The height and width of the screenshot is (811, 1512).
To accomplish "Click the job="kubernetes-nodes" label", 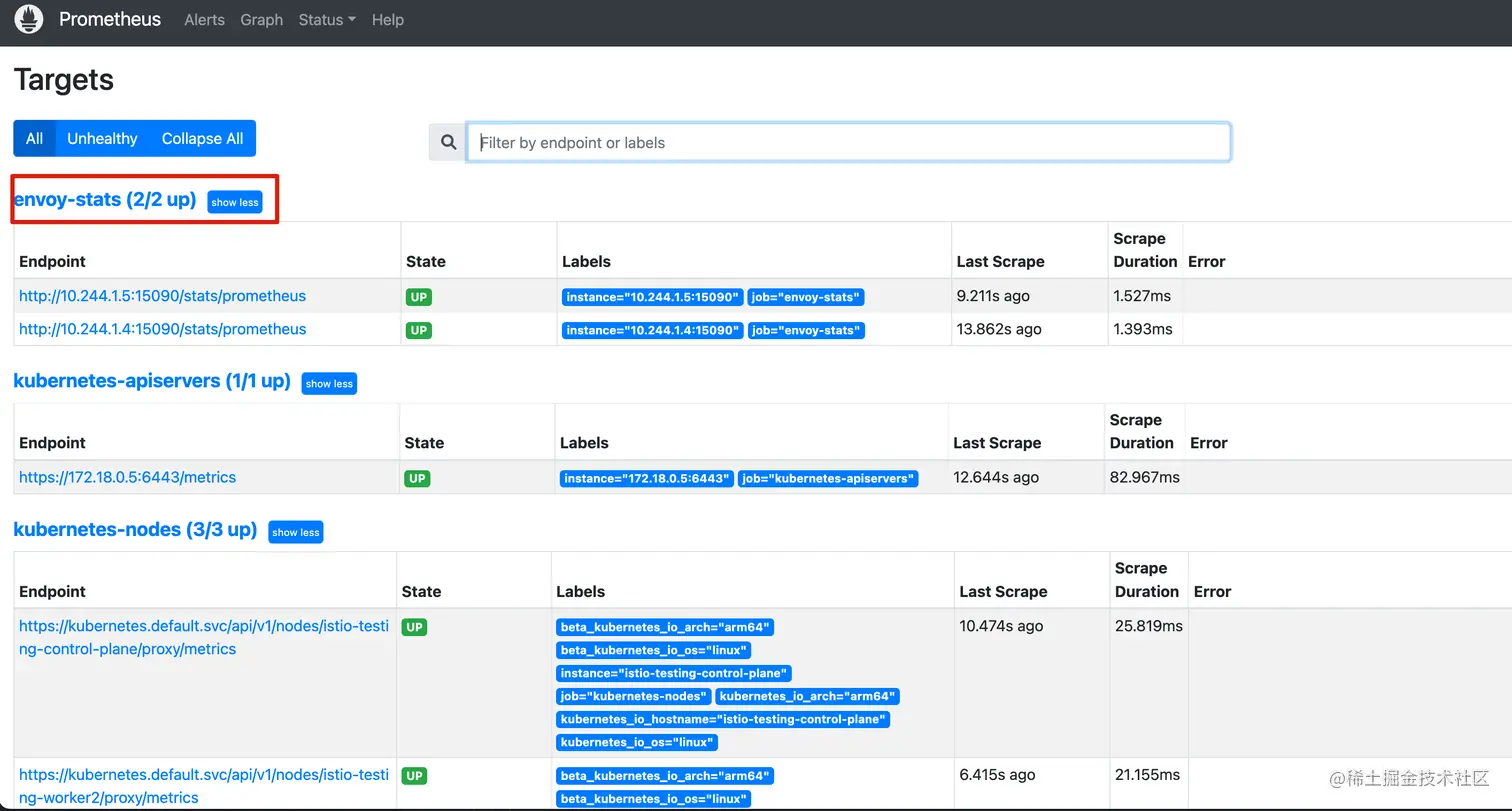I will coord(634,696).
